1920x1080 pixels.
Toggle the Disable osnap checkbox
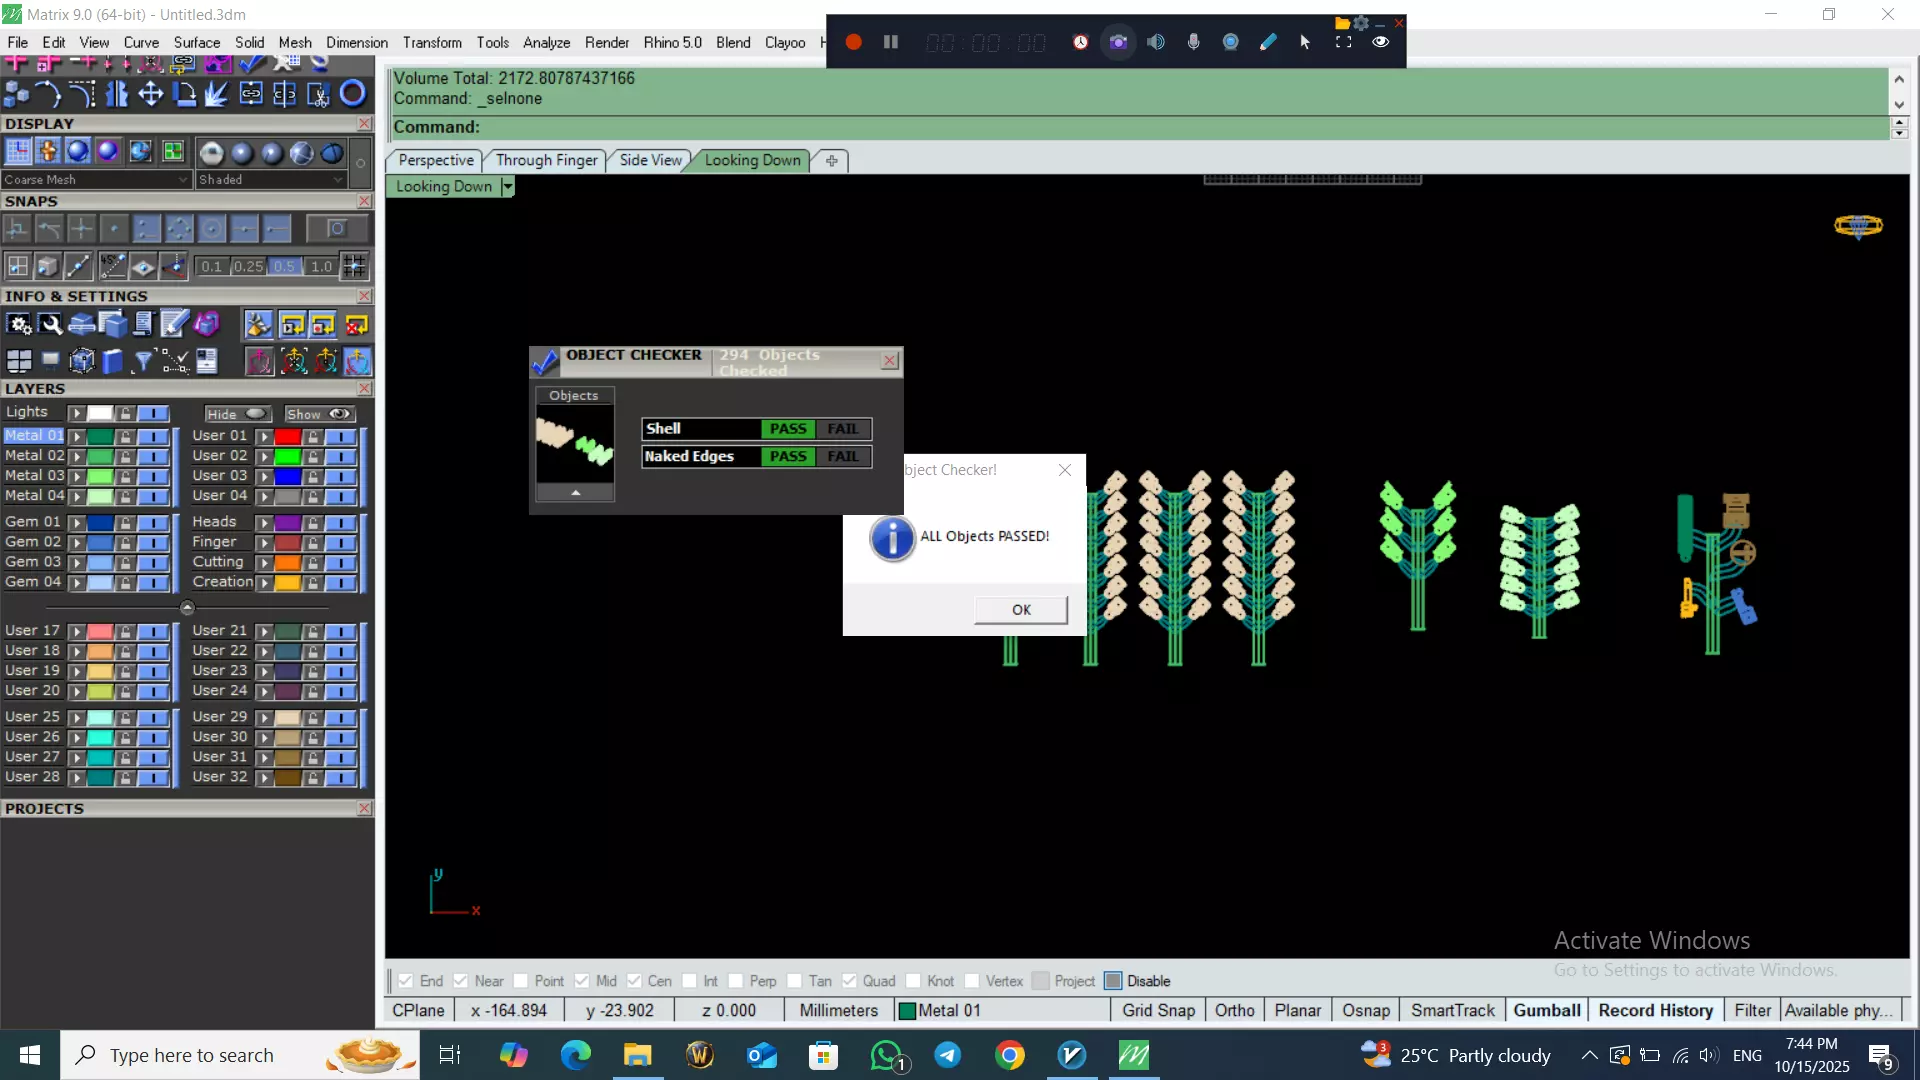click(x=1113, y=981)
